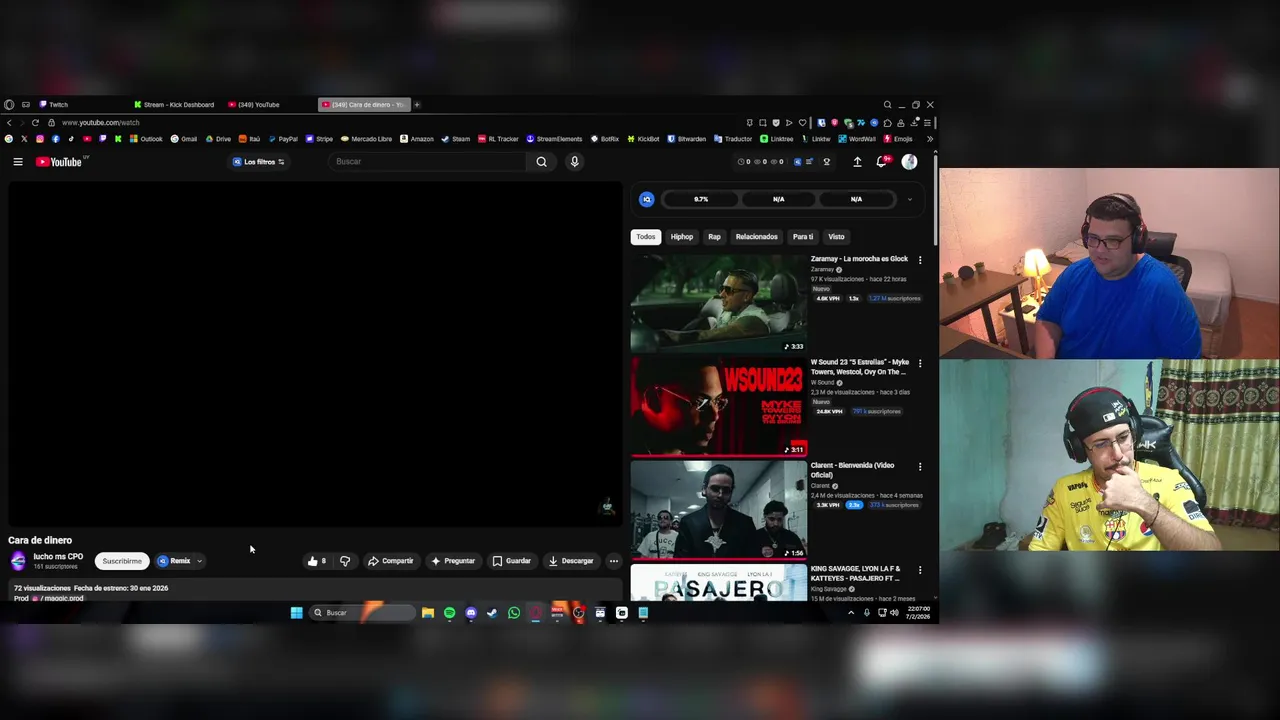Open the YouTube notifications bell
The image size is (1280, 720).
pyautogui.click(x=882, y=162)
